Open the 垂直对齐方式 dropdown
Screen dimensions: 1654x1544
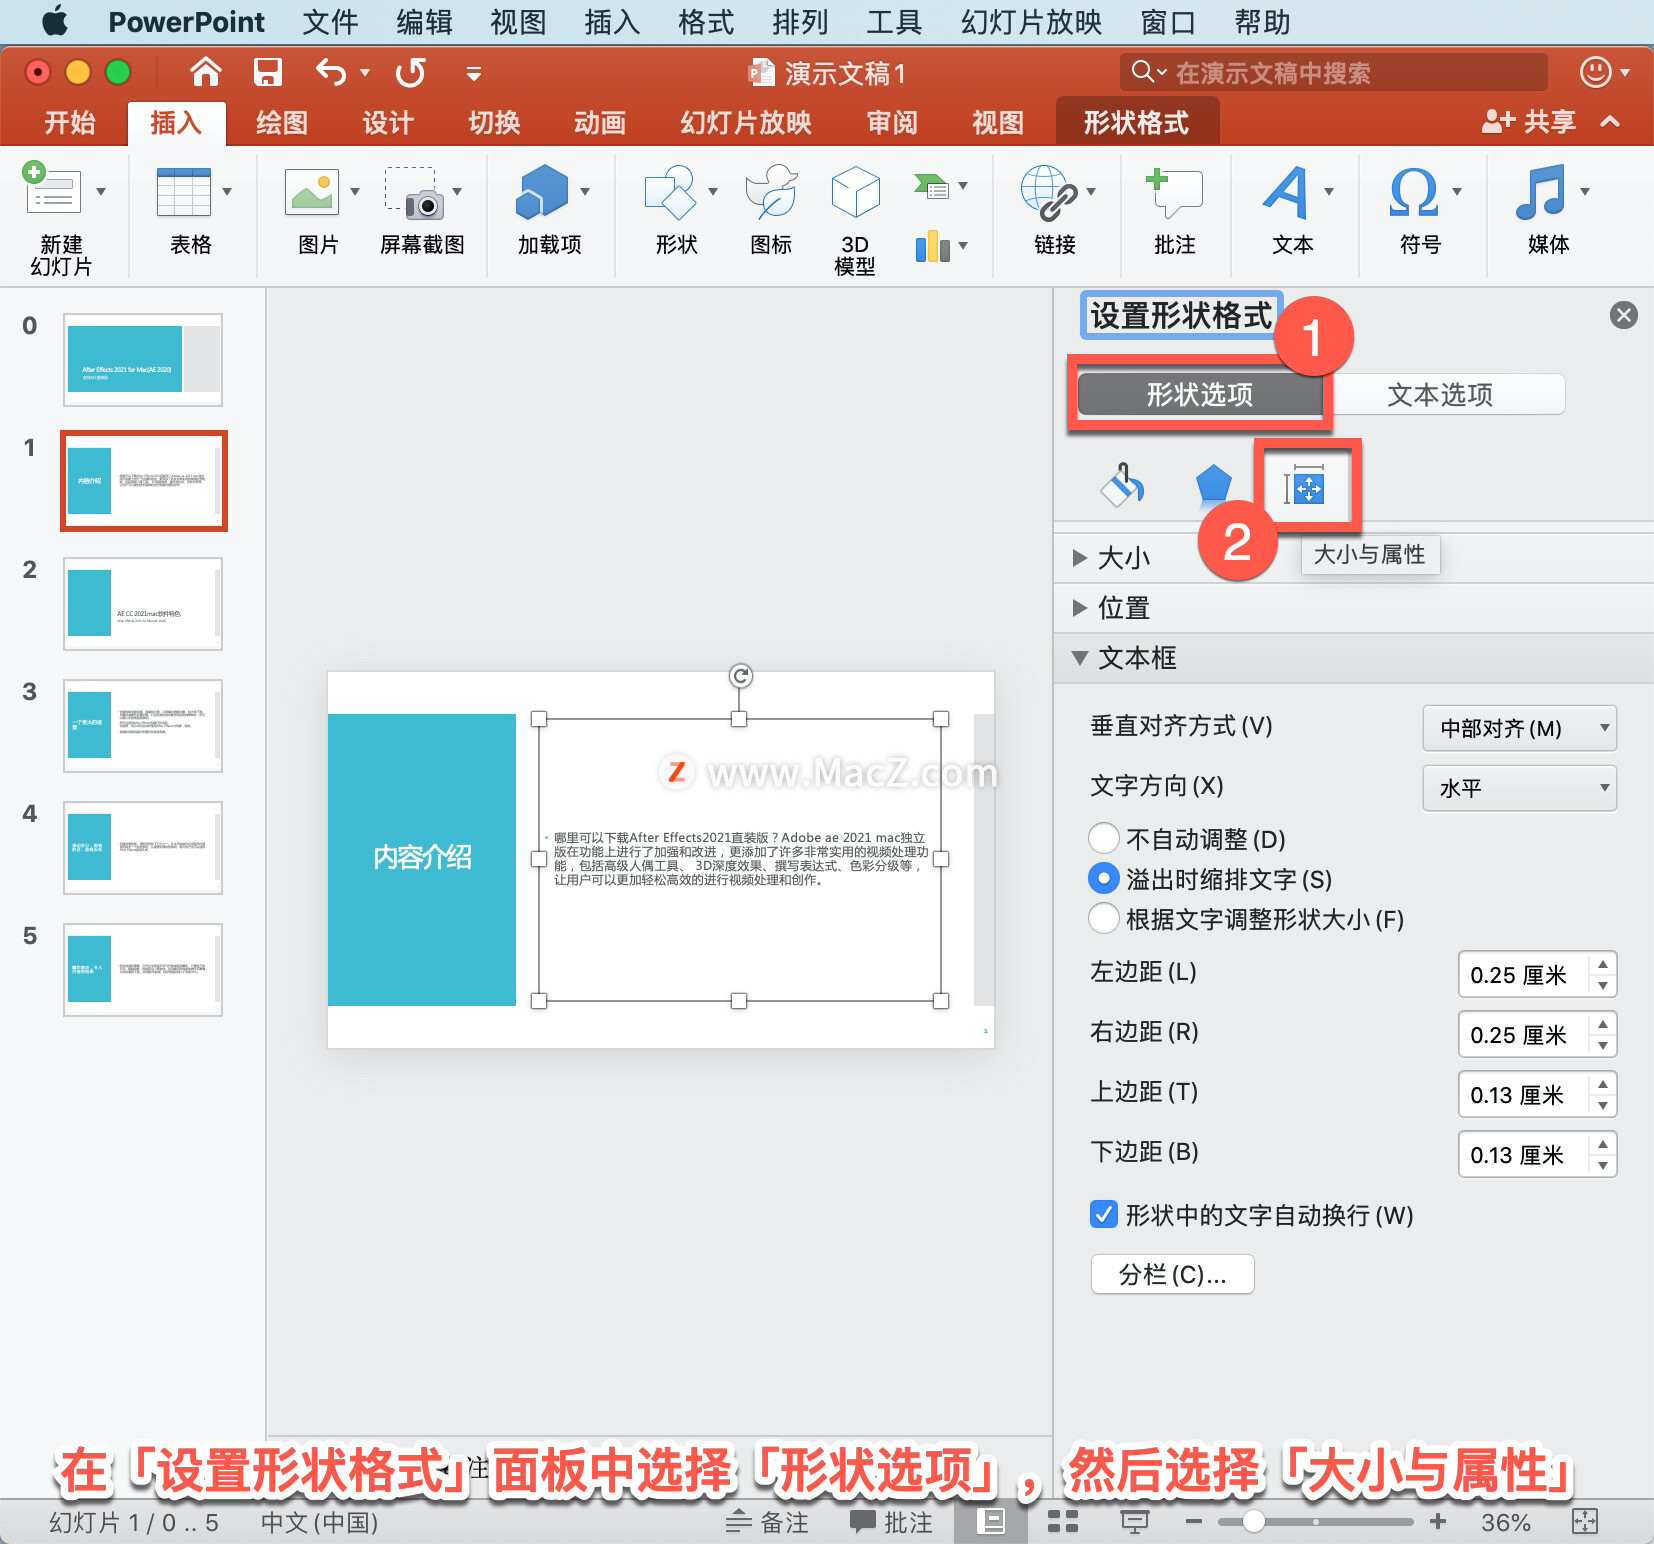(x=1519, y=728)
